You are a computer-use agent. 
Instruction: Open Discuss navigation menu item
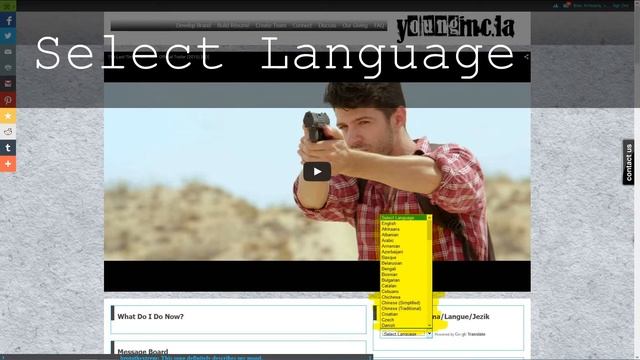(x=327, y=25)
